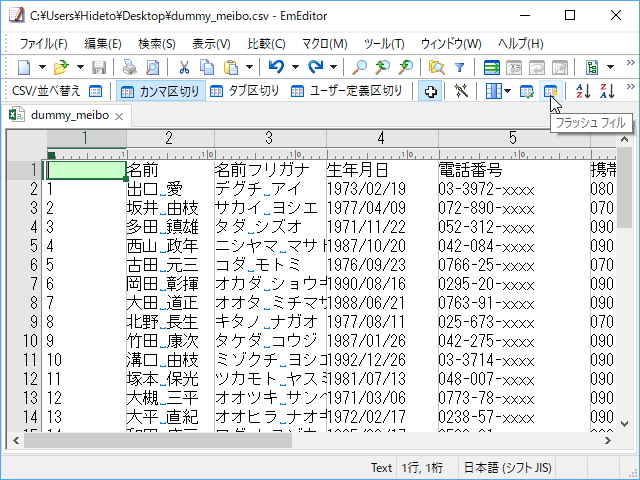Click column 4 header
640x480 pixels.
[x=382, y=138]
